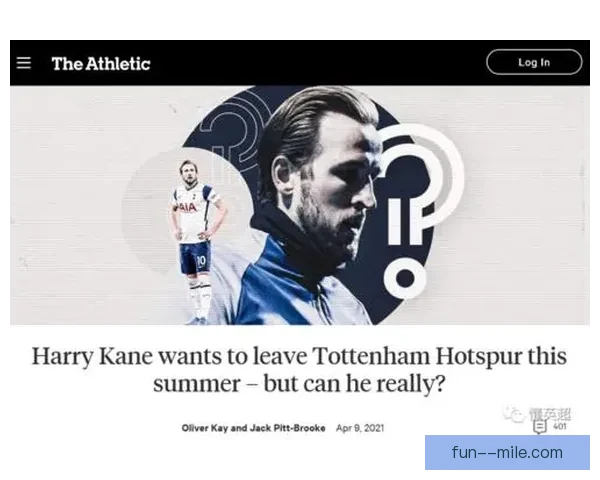Click the fun--mile.com blue banner

[507, 452]
